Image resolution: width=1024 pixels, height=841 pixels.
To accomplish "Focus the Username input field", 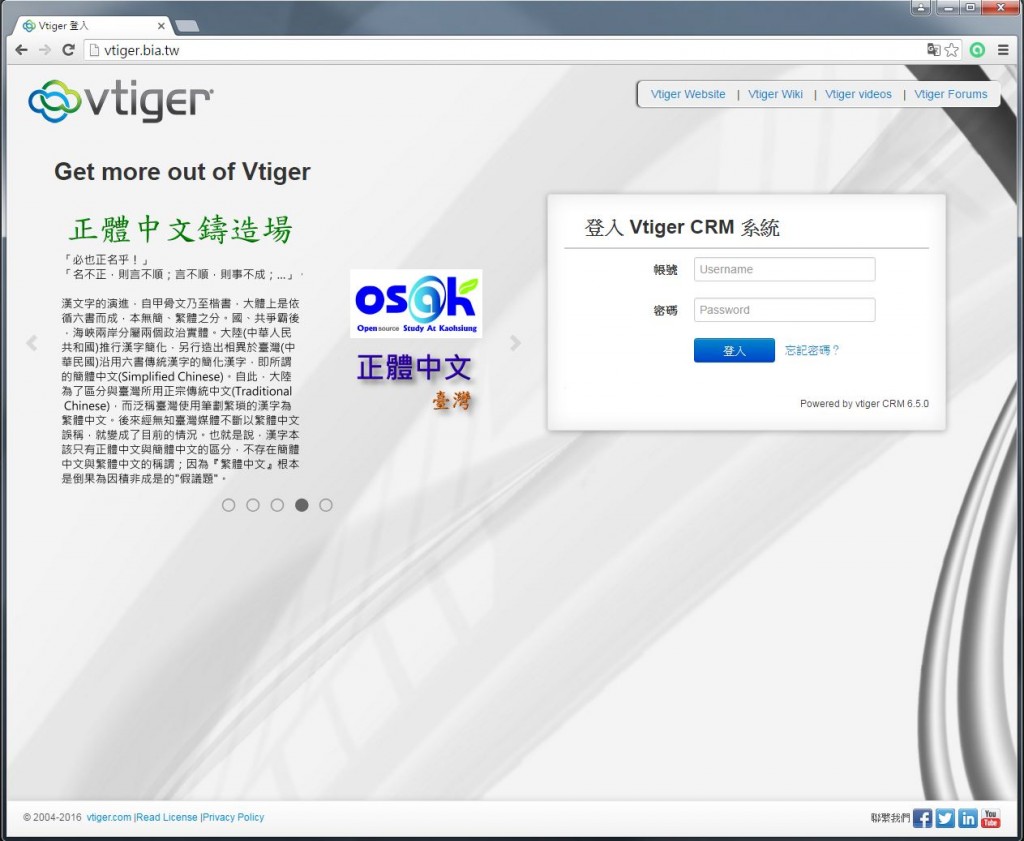I will [x=784, y=269].
